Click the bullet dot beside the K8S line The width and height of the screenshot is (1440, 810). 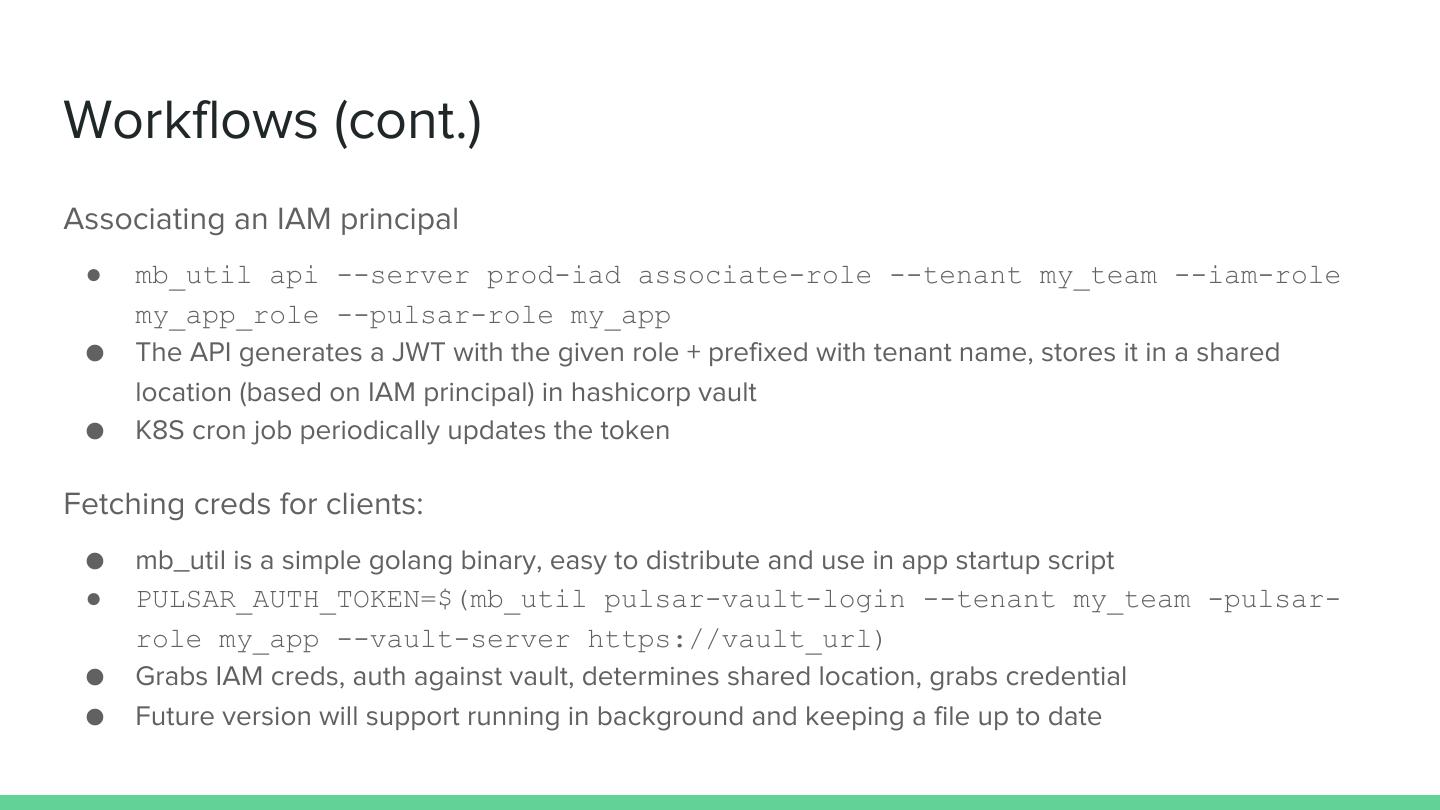(x=95, y=431)
